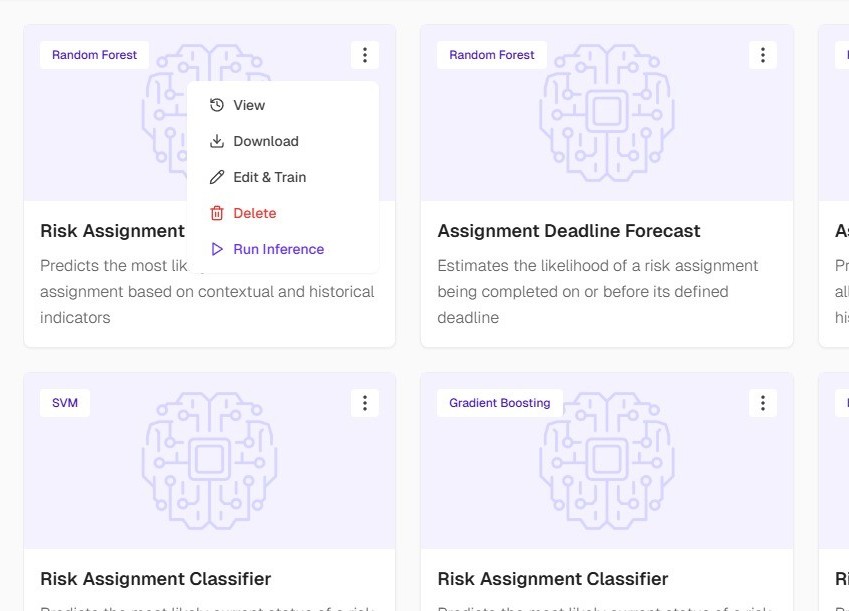This screenshot has height=611, width=849.
Task: Open the Assignment Deadline Forecast title
Action: point(569,231)
